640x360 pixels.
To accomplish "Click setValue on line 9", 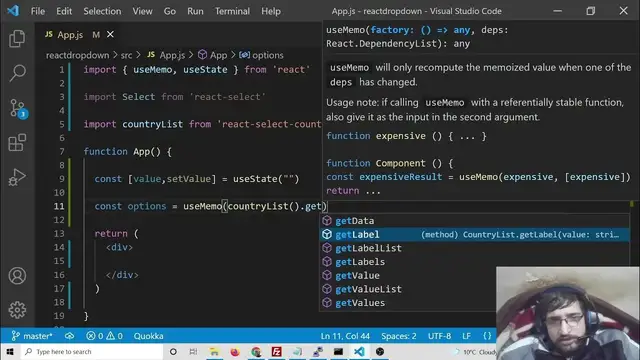I will [189, 179].
